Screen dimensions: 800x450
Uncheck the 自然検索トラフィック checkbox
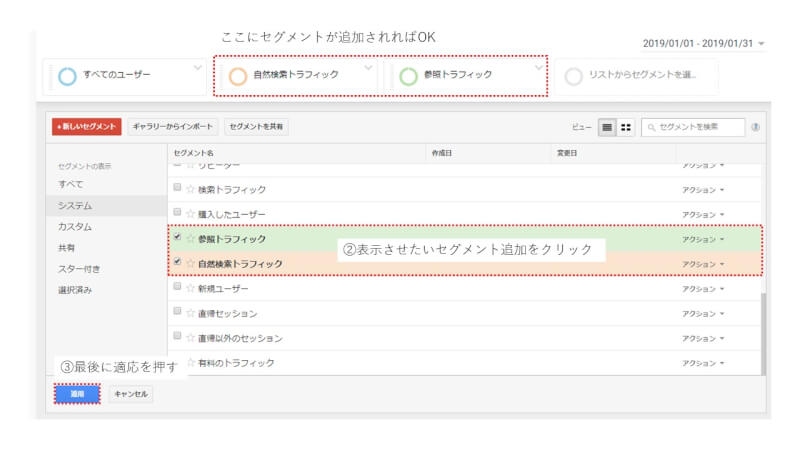click(x=177, y=261)
